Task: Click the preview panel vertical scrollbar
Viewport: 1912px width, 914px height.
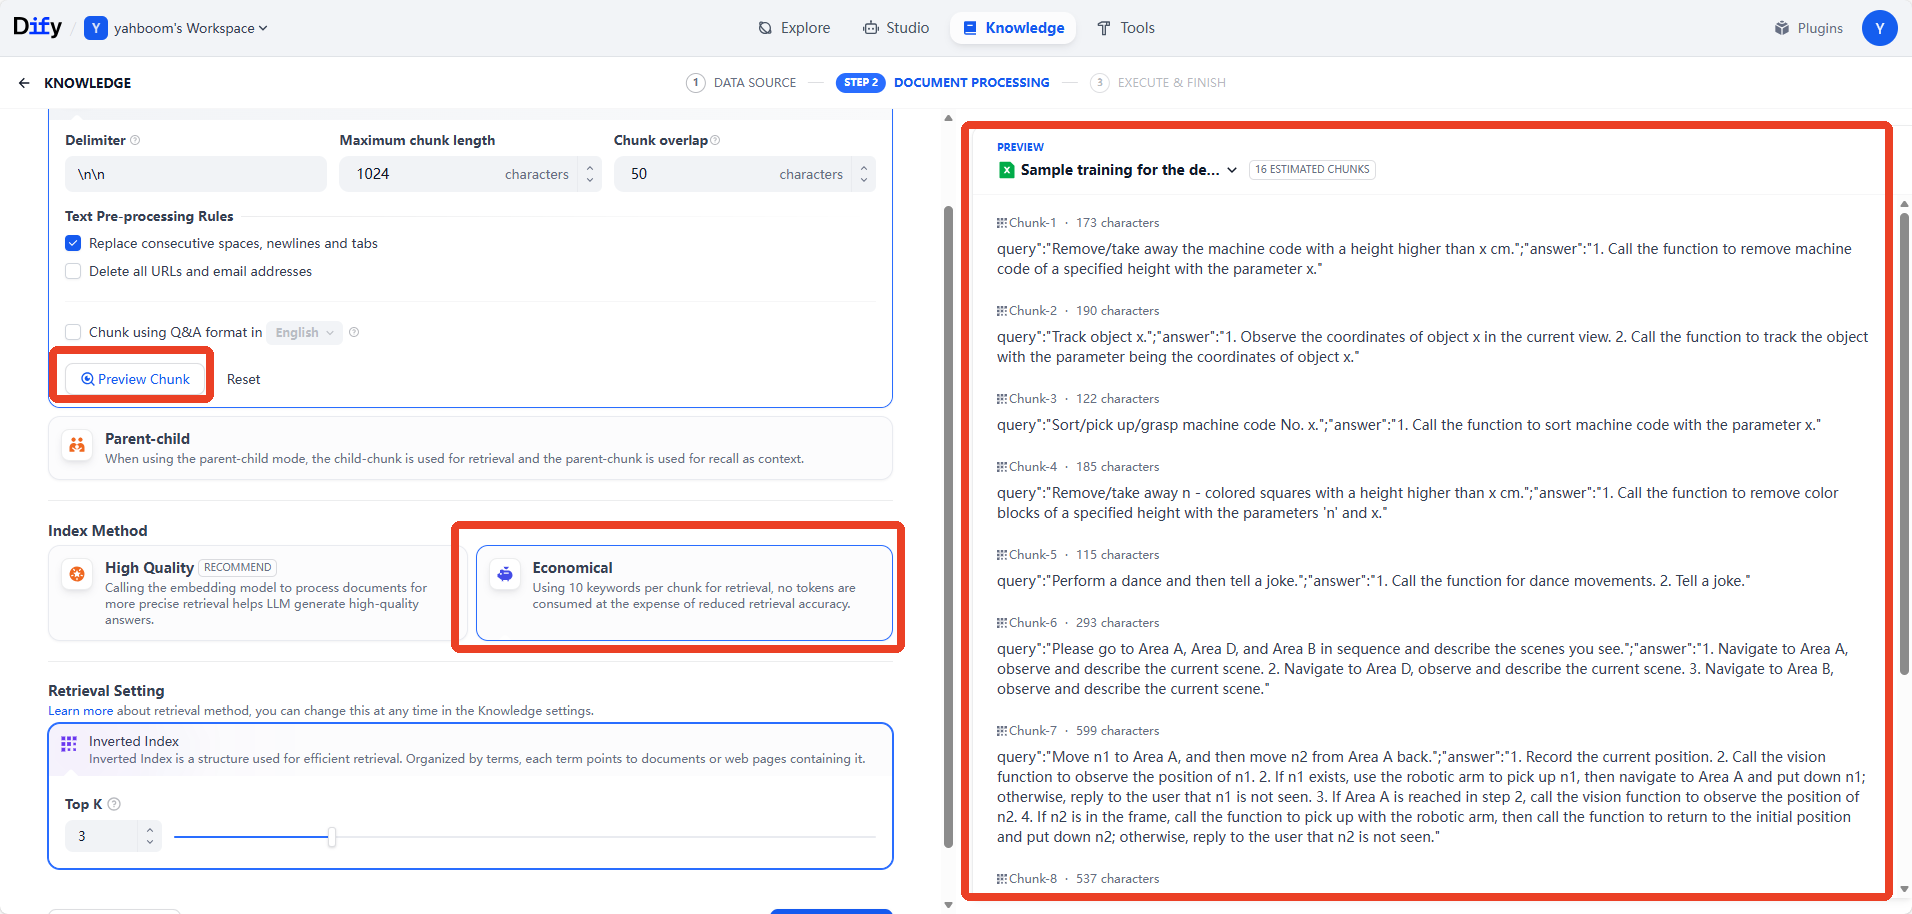Action: point(1904,443)
